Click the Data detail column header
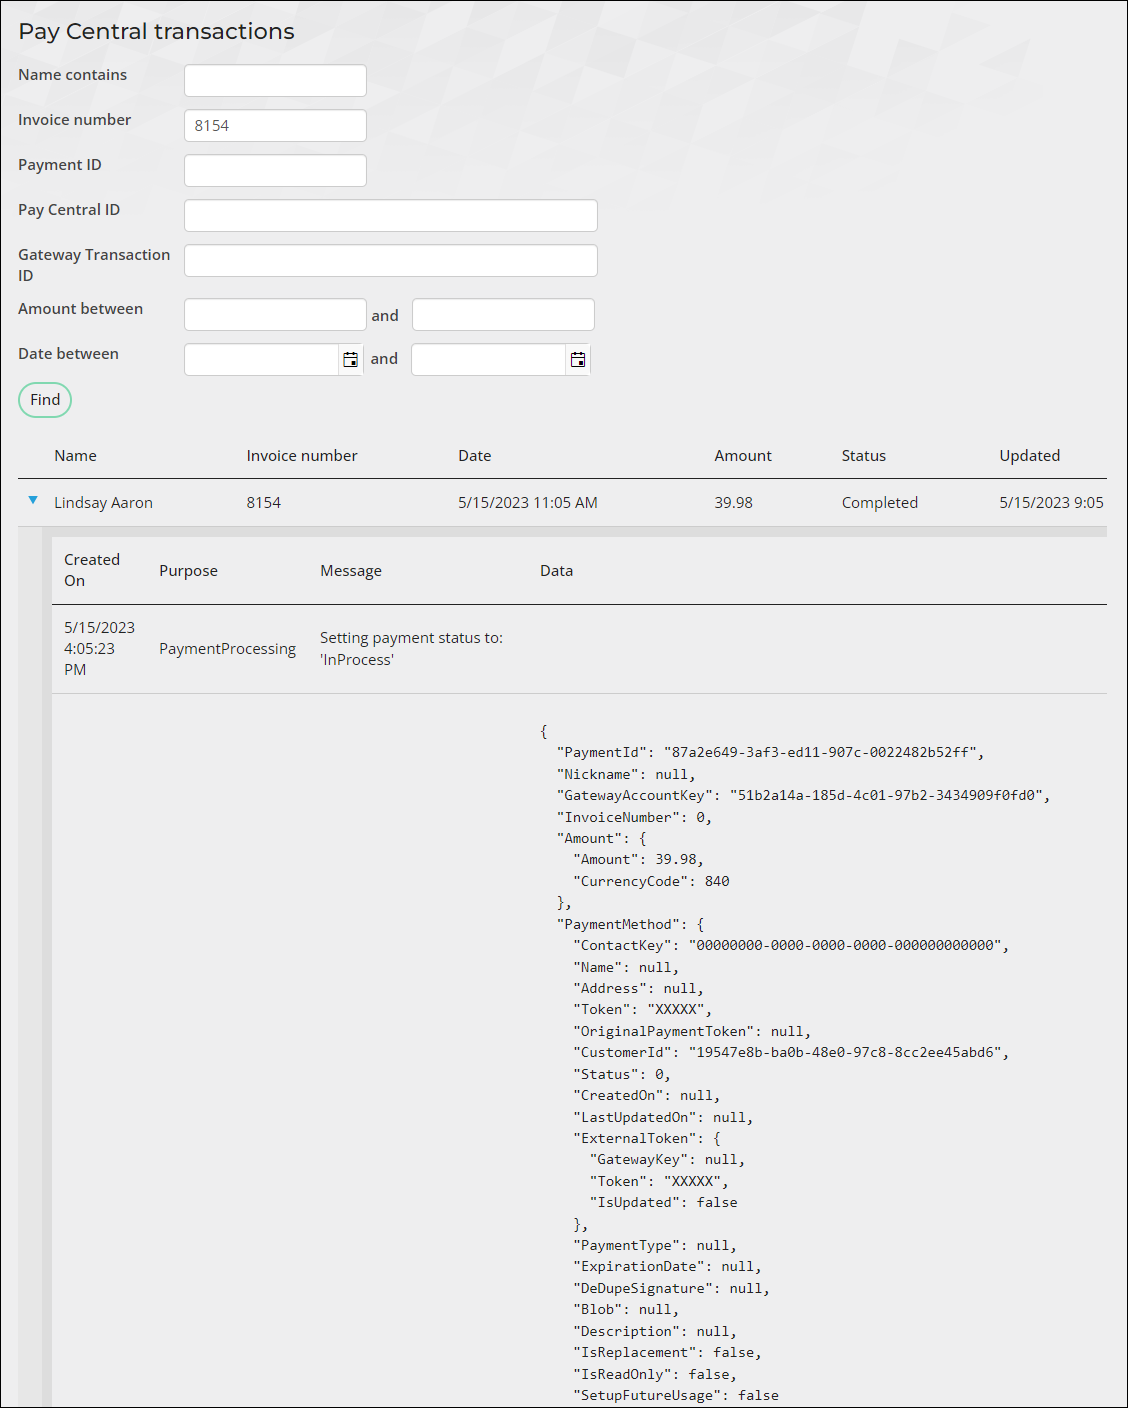1128x1408 pixels. [557, 571]
